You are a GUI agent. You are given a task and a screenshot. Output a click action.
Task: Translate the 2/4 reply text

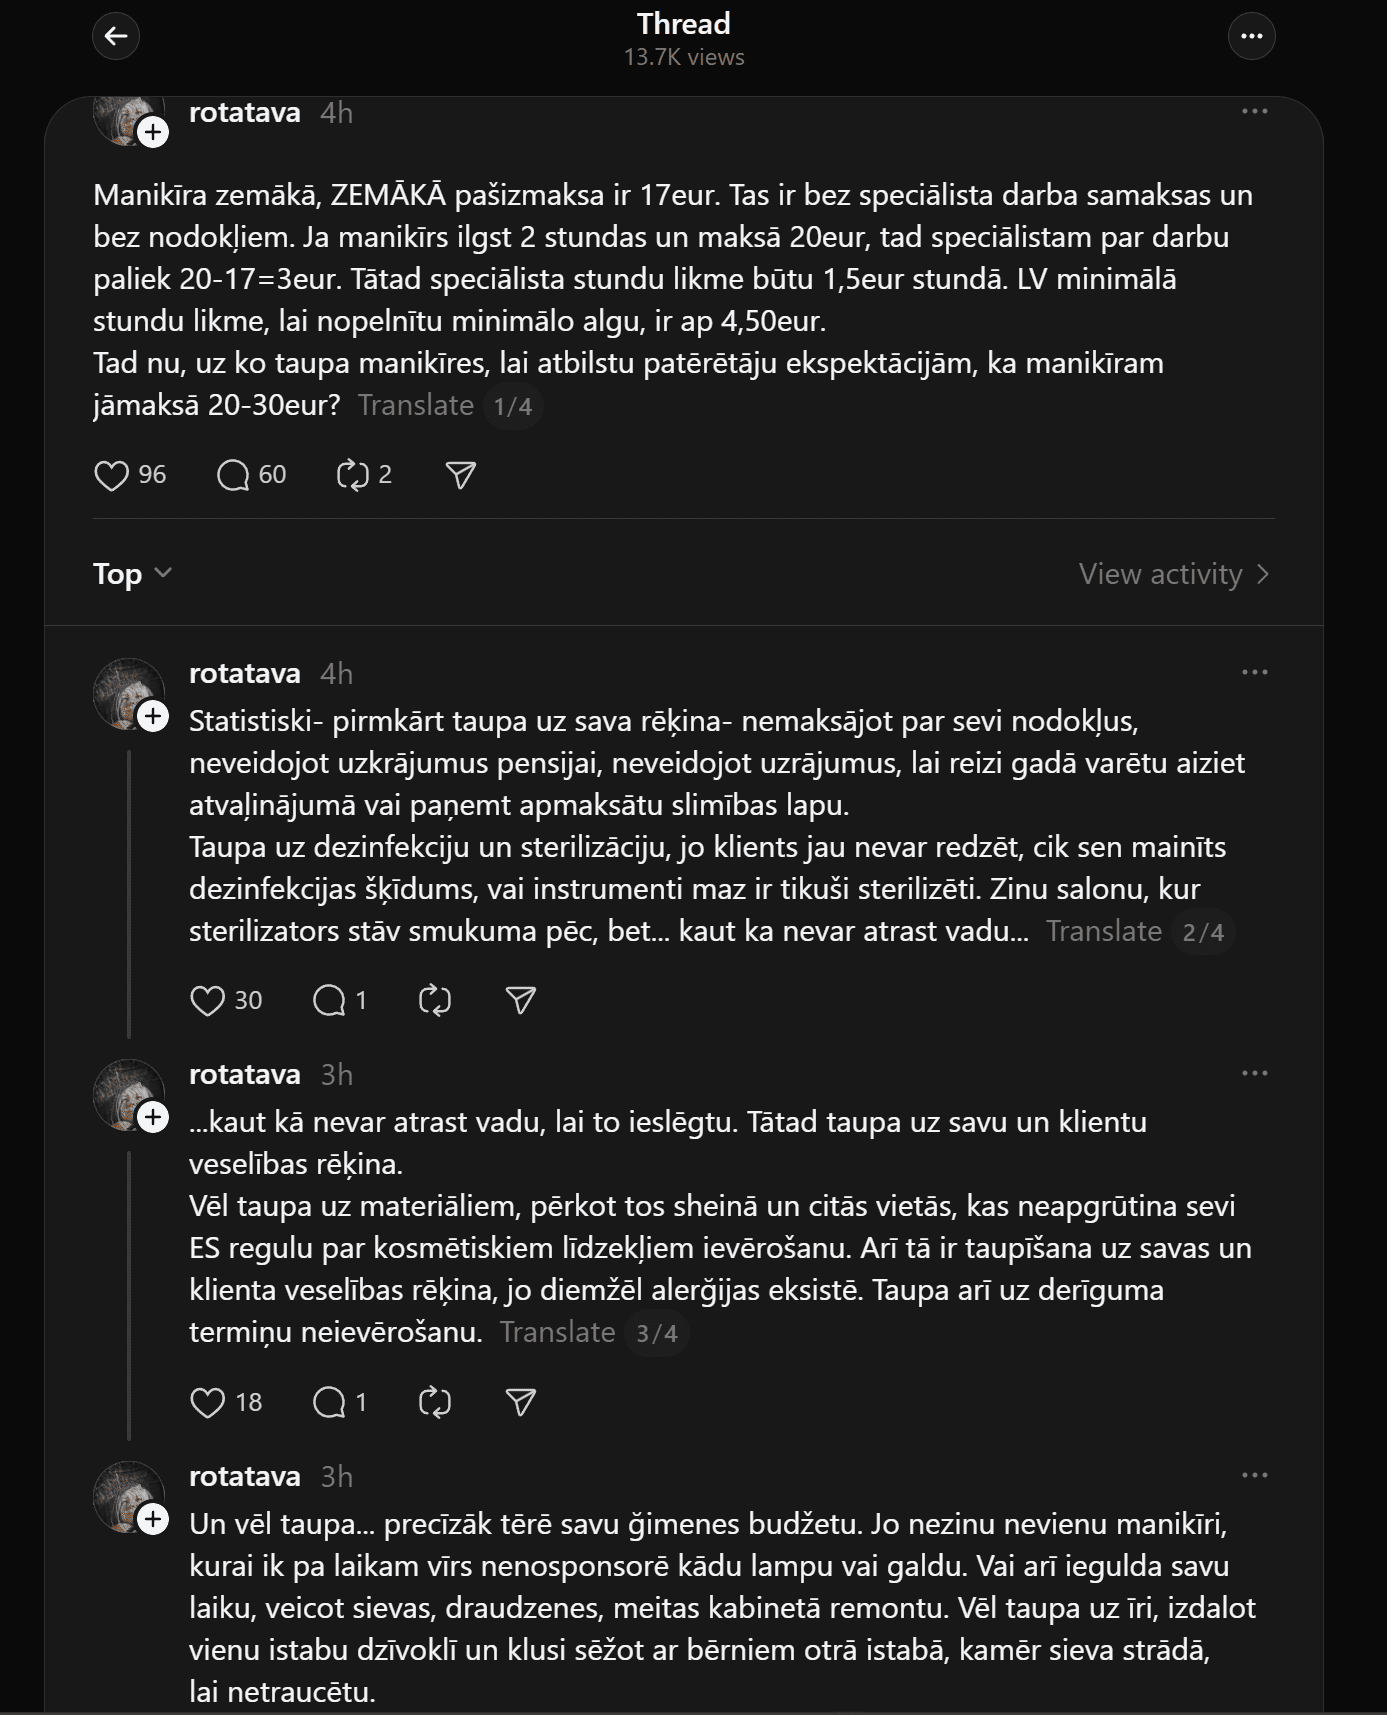(x=1104, y=931)
